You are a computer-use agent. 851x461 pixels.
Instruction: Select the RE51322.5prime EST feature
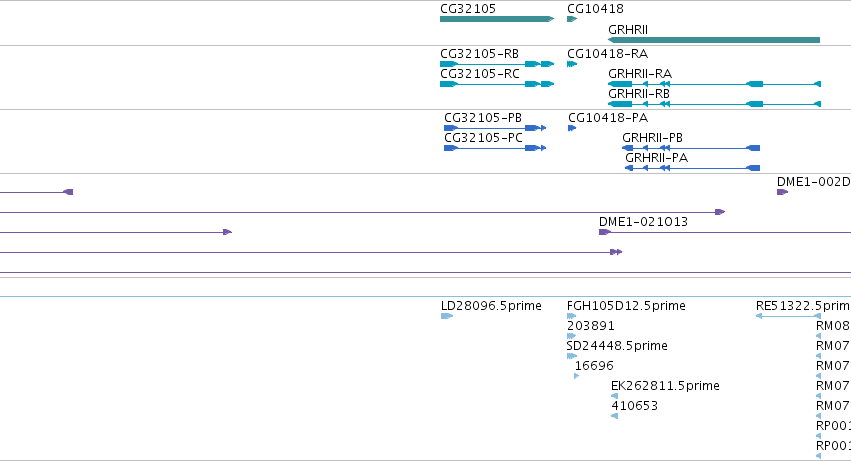click(x=789, y=316)
